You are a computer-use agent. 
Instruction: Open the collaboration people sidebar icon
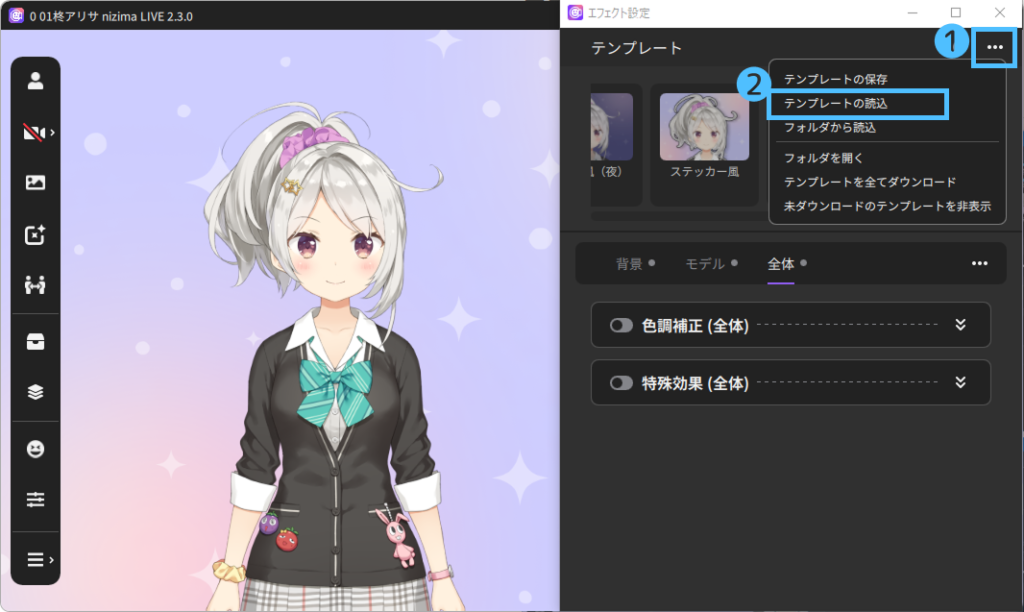35,285
